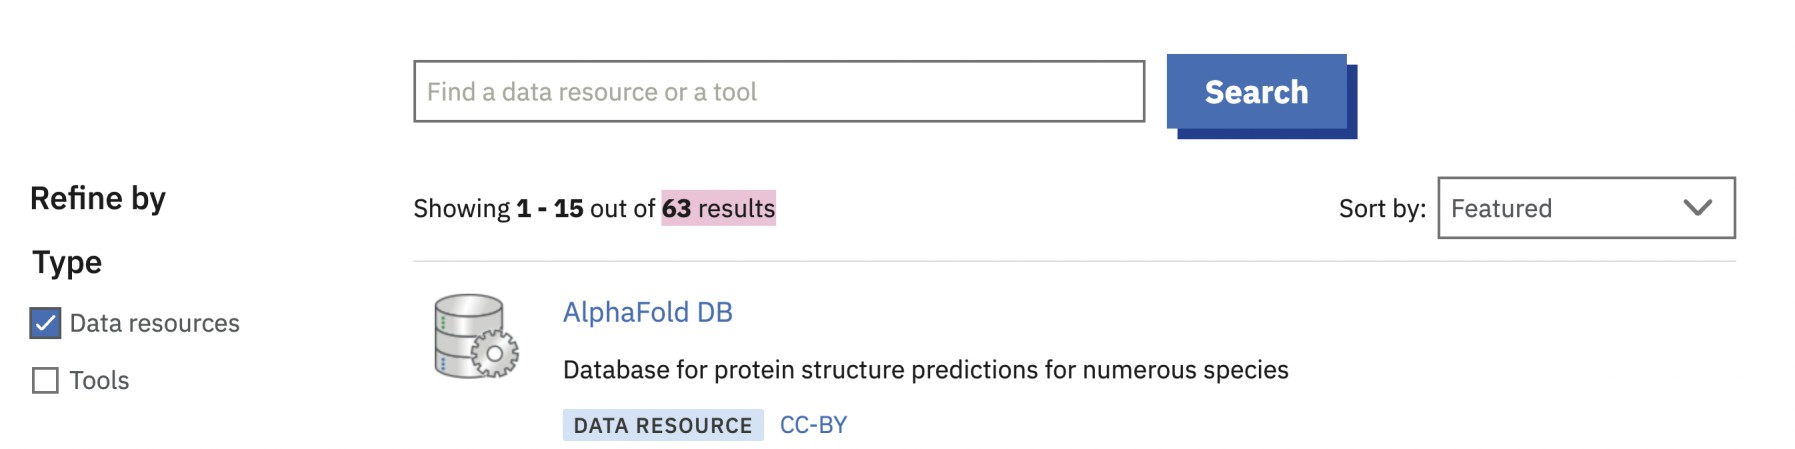The image size is (1795, 449).
Task: Click the "Type" filter section heading
Action: (67, 262)
